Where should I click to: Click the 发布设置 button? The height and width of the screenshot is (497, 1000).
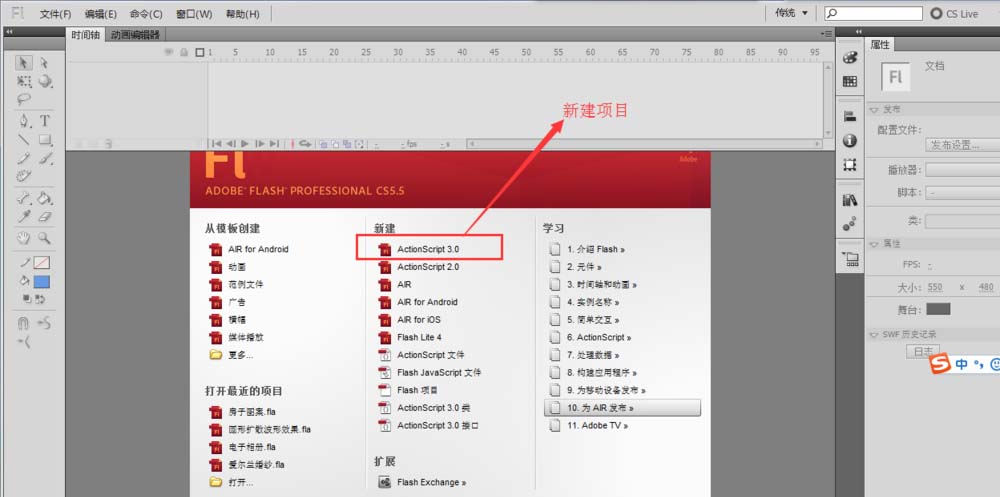962,145
